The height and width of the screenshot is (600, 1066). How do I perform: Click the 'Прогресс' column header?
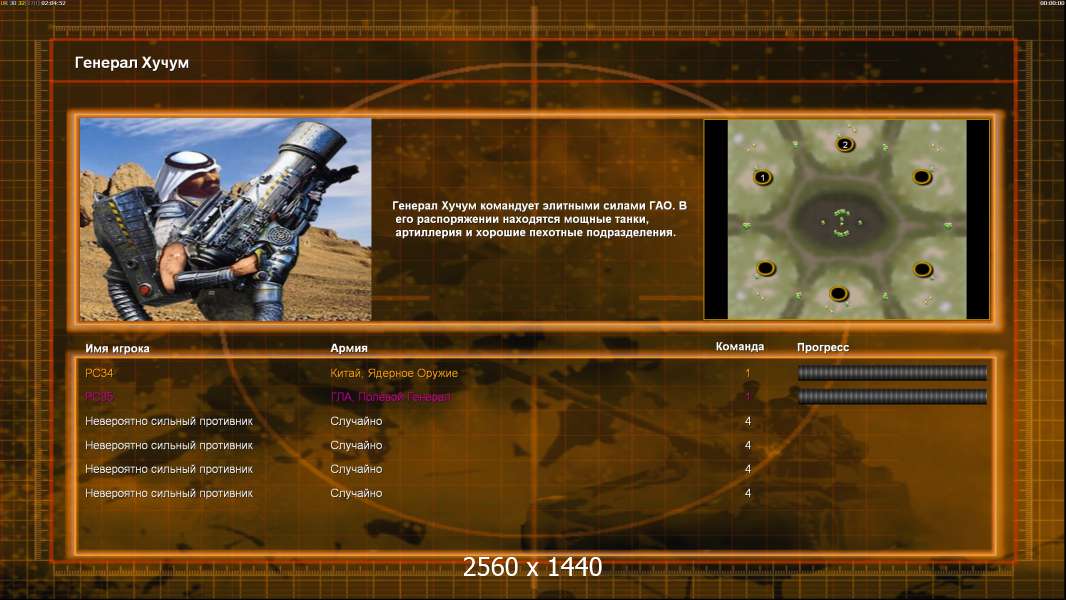point(823,347)
